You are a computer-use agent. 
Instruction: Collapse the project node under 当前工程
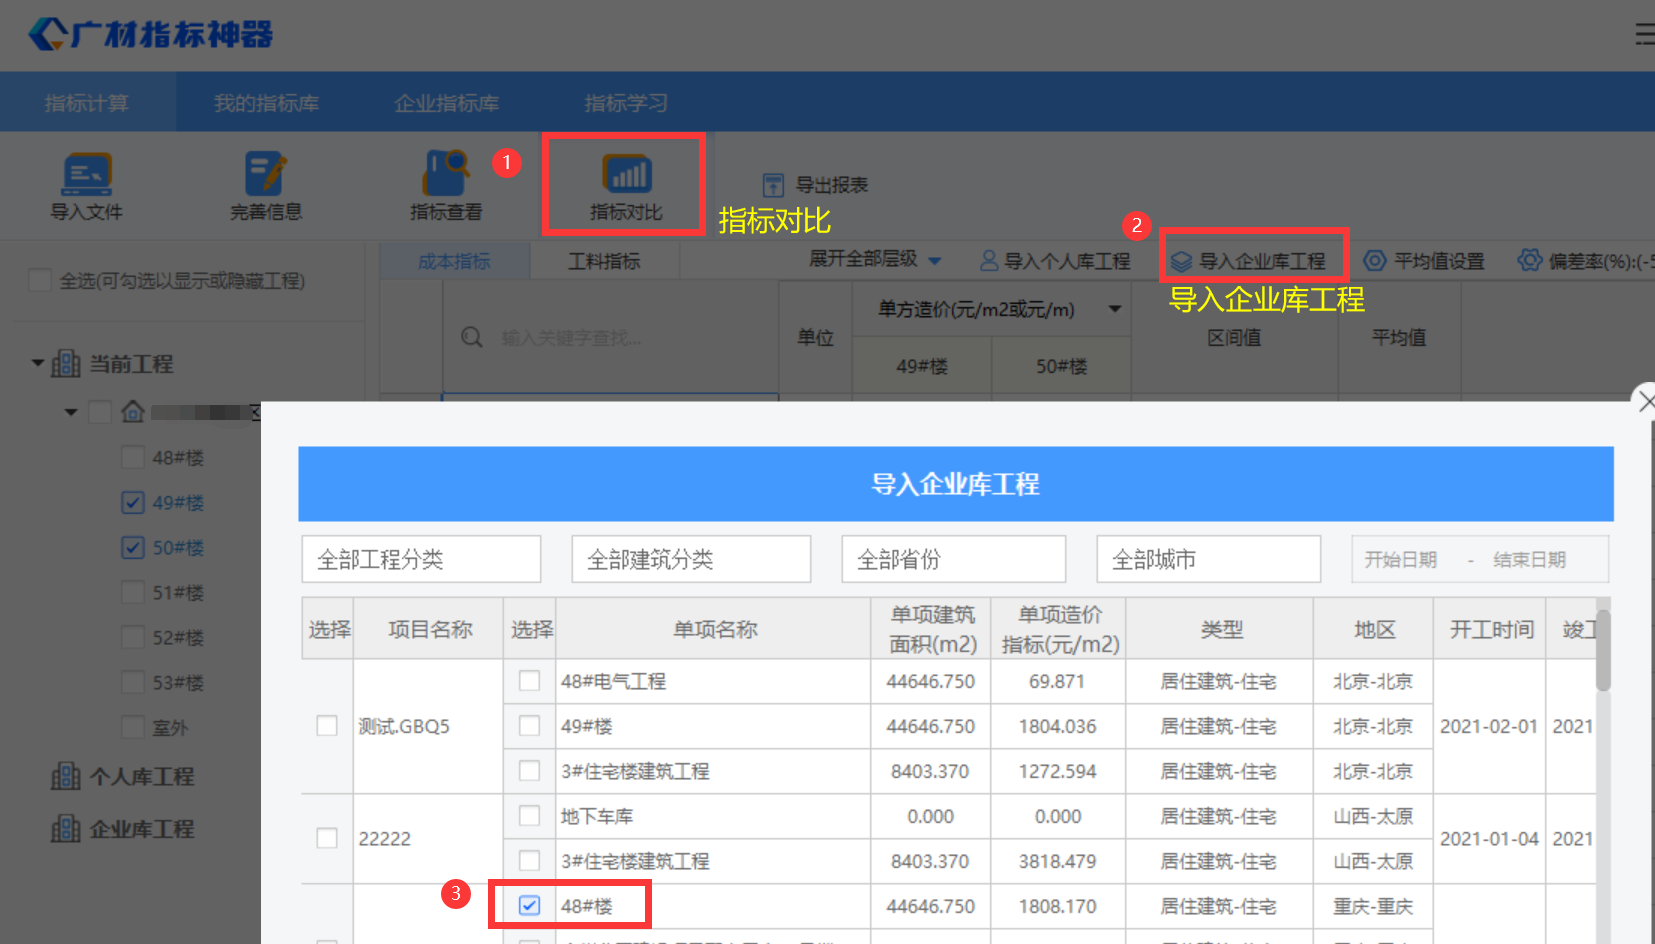(71, 412)
